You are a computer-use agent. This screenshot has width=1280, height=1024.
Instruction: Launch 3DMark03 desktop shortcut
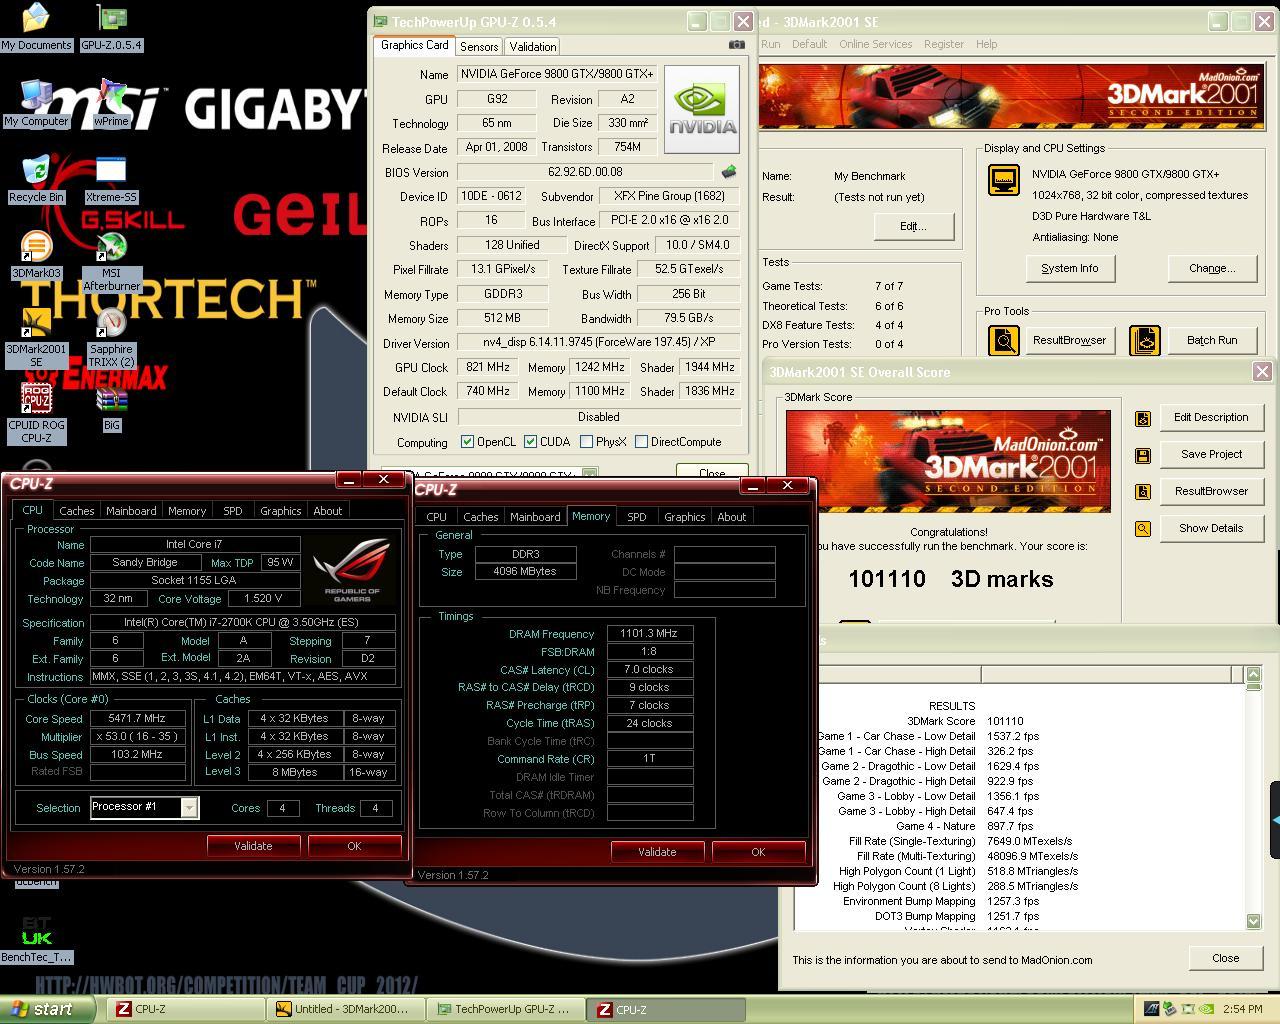pos(36,254)
